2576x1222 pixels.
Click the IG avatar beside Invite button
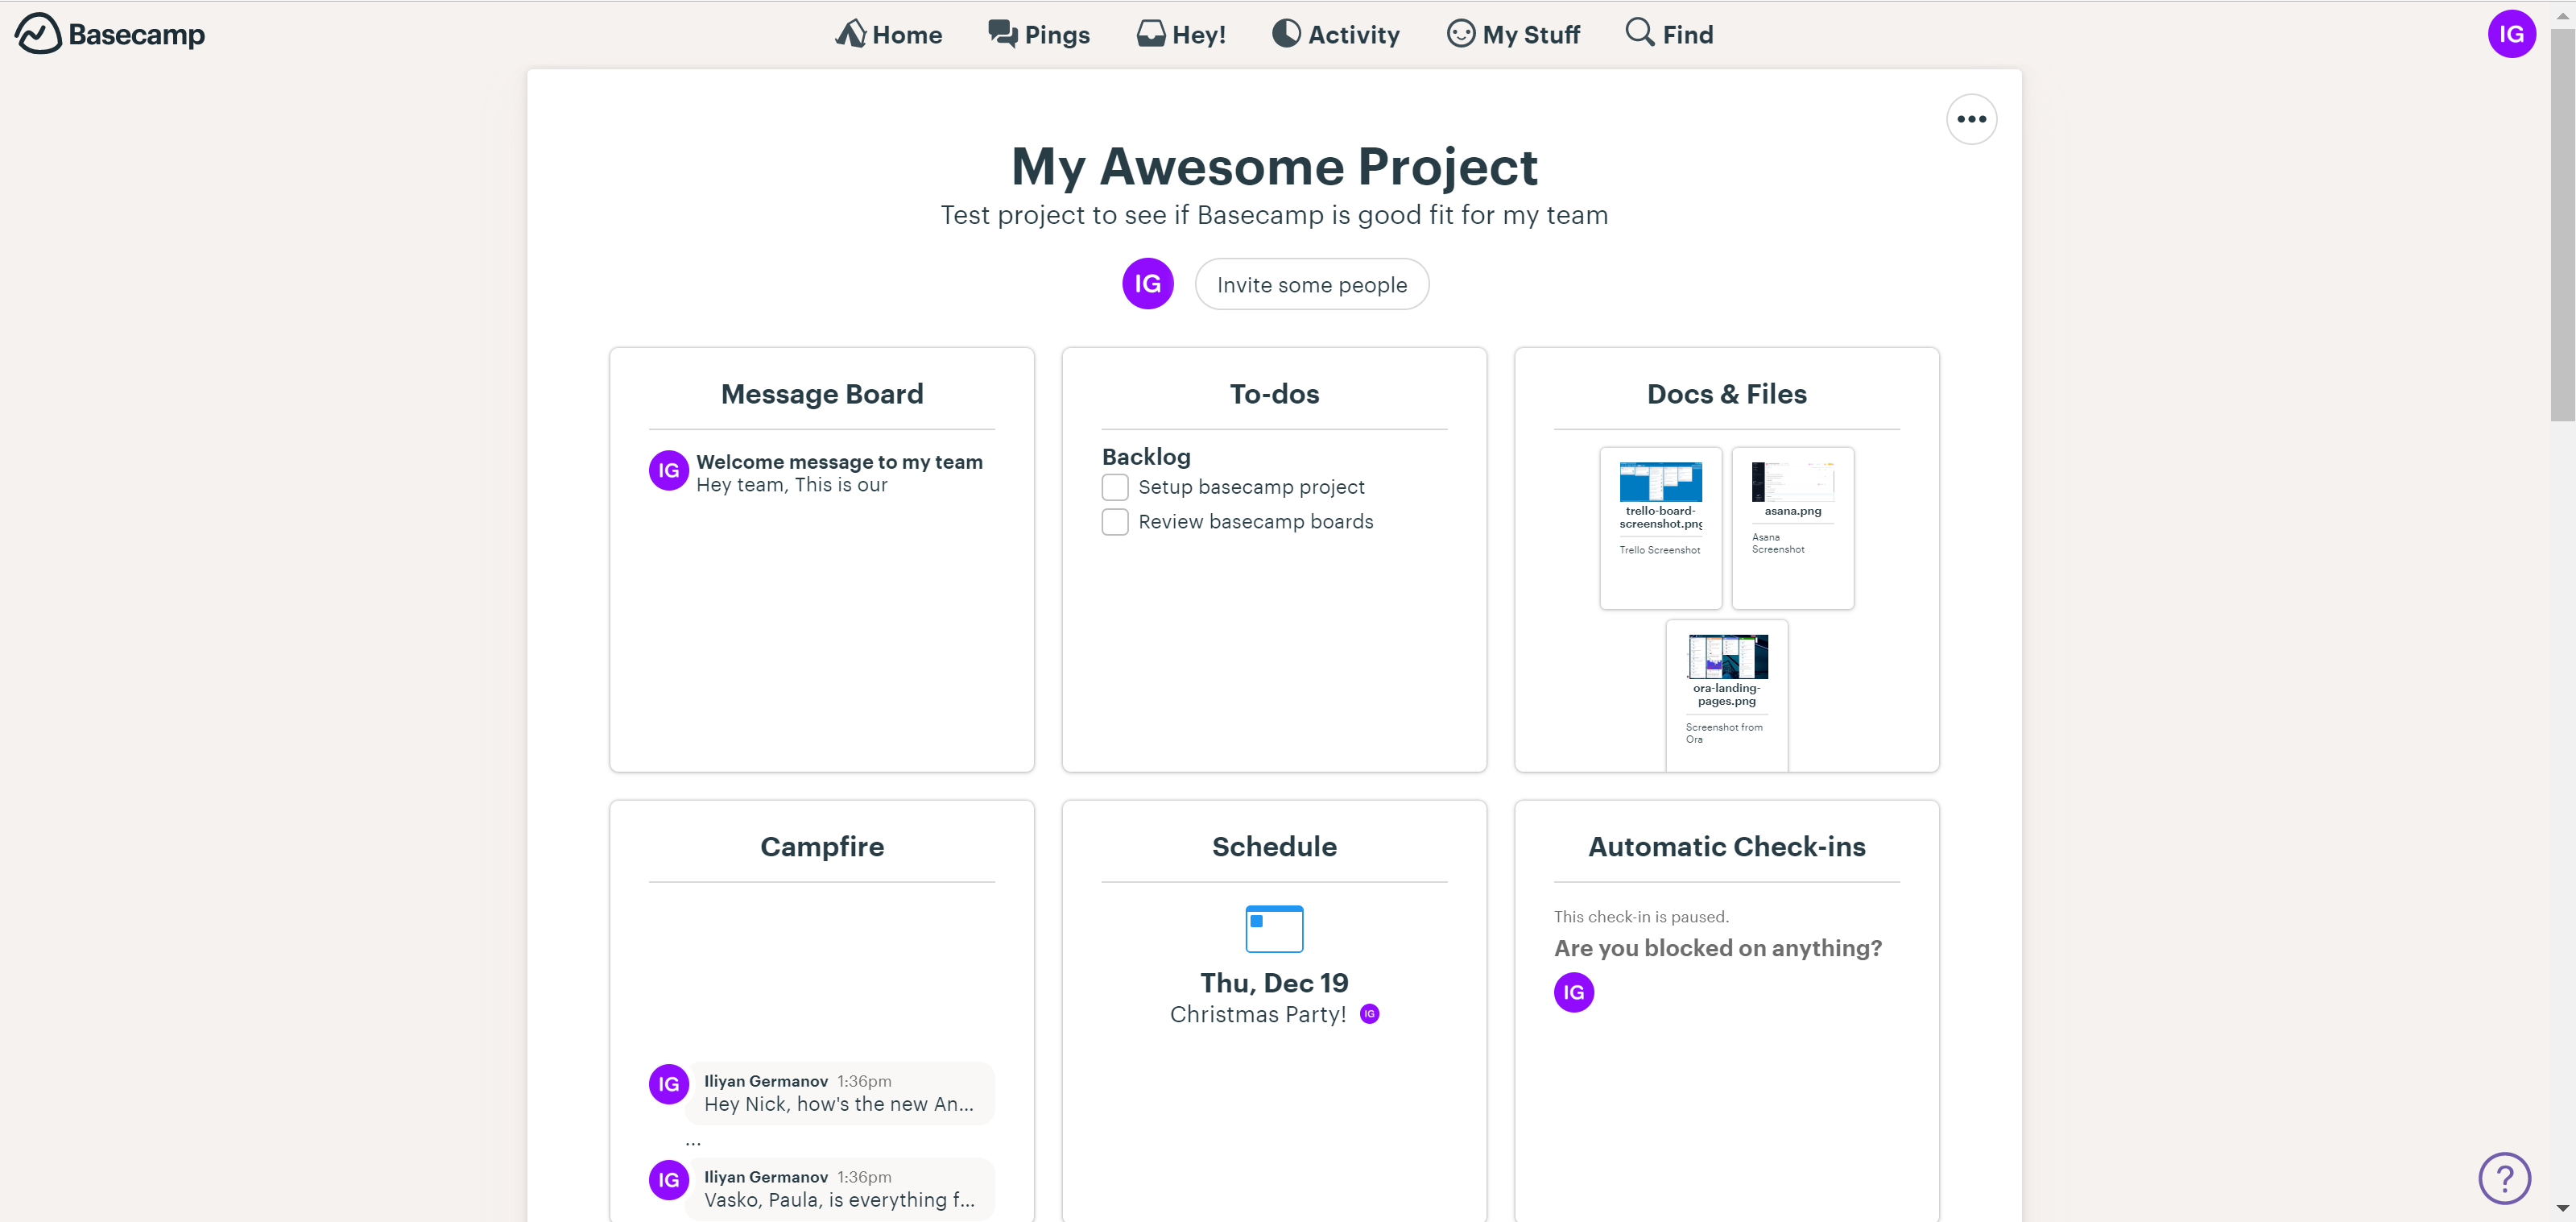pos(1147,283)
